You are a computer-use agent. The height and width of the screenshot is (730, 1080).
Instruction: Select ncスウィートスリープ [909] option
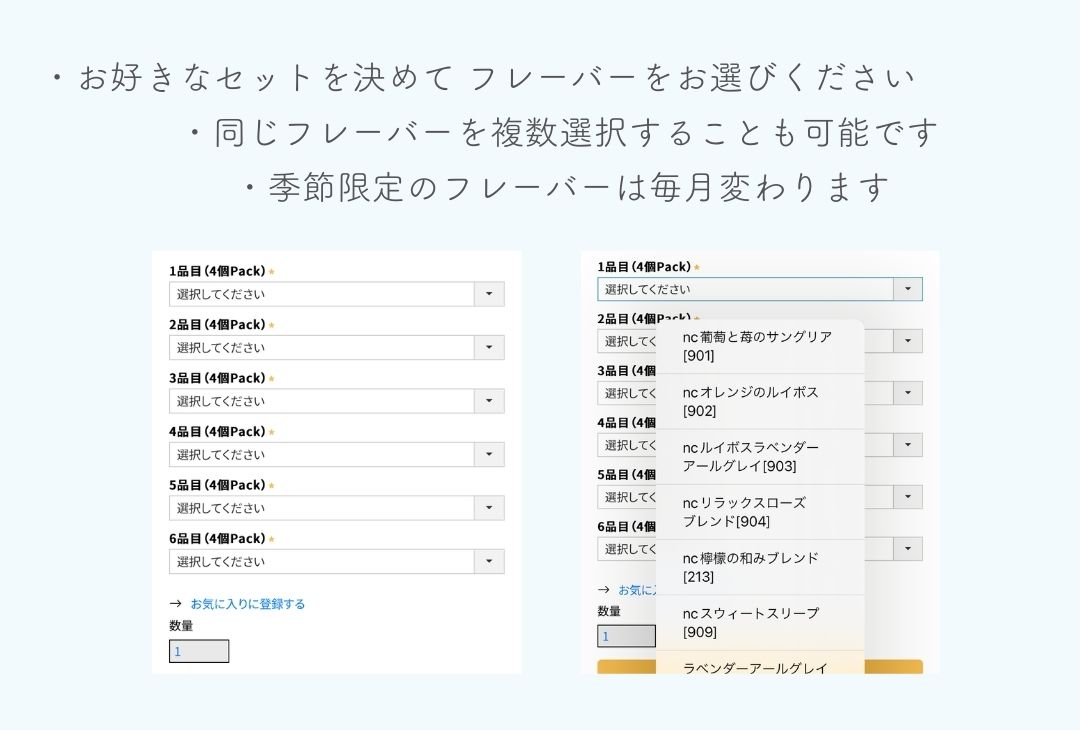tap(758, 622)
